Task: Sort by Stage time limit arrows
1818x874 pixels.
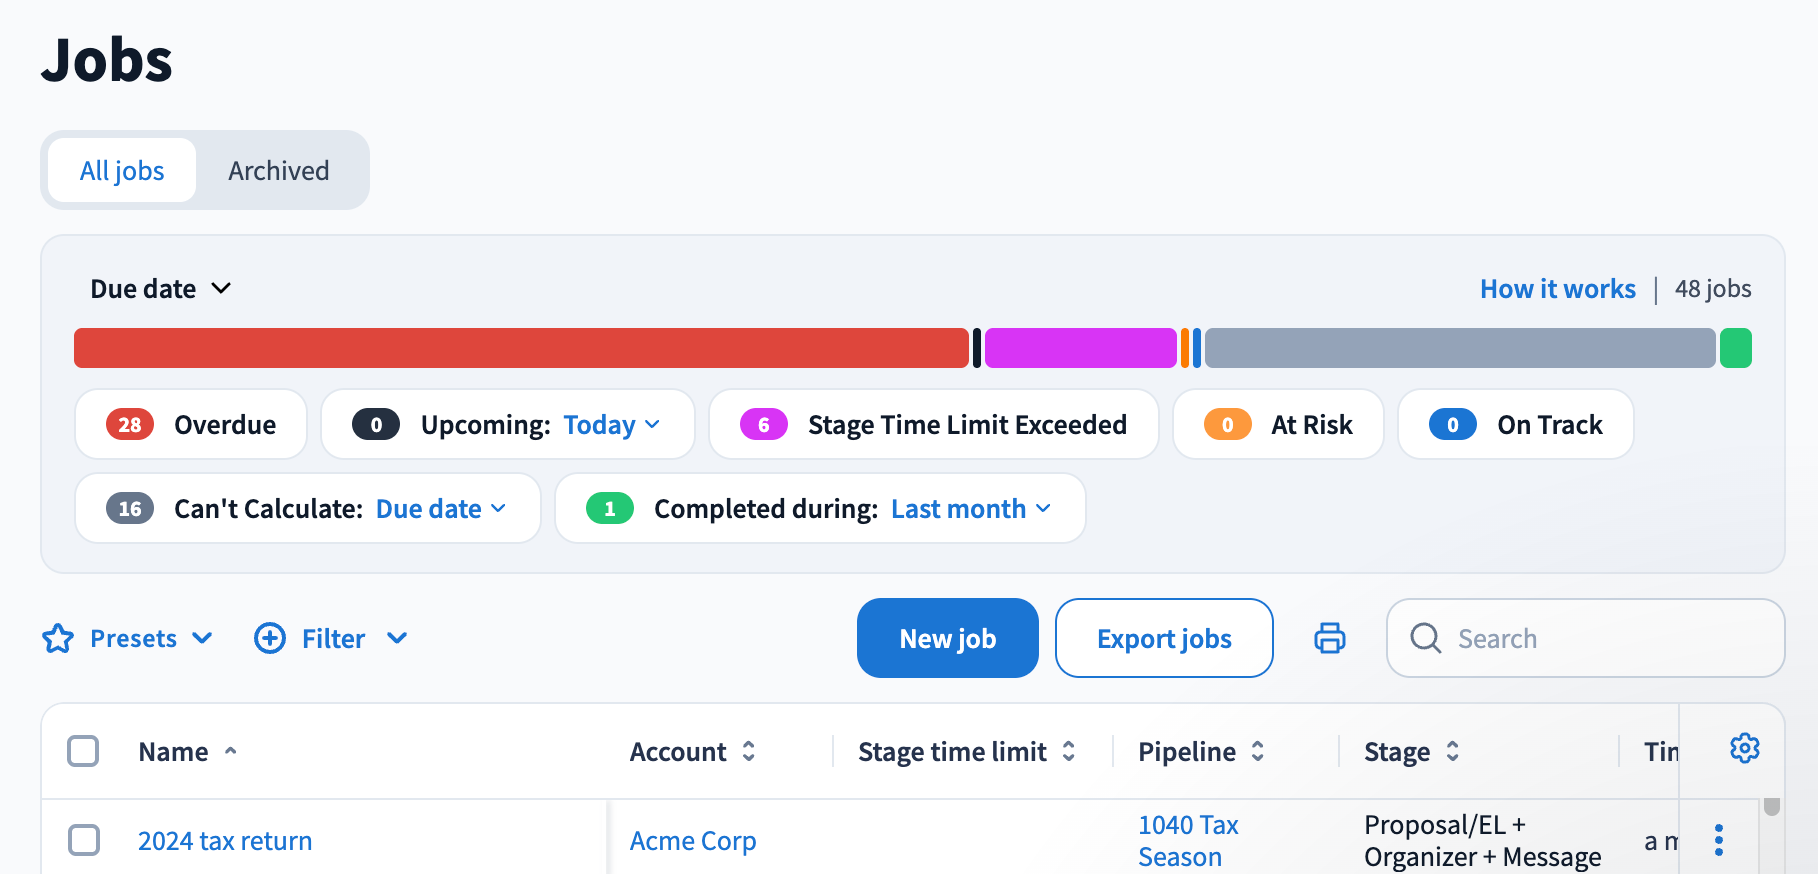Action: pos(1069,751)
